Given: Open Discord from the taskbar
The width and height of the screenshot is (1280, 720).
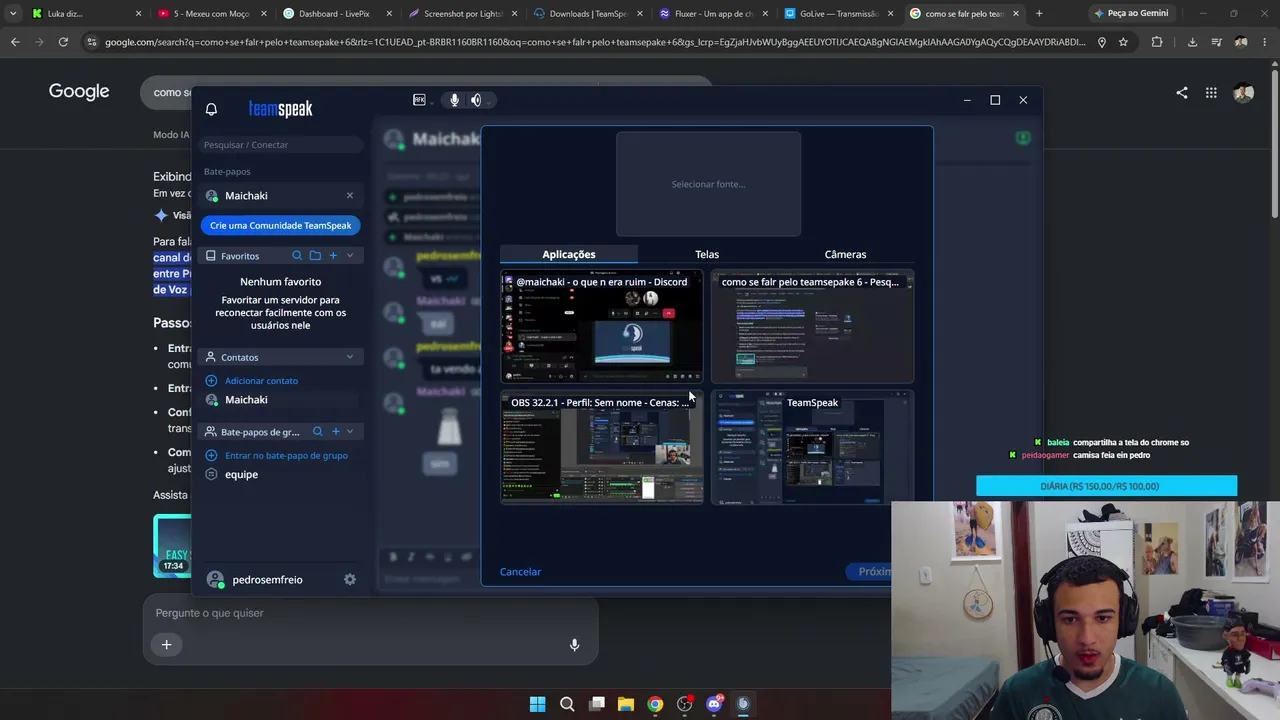Looking at the screenshot, I should (714, 704).
